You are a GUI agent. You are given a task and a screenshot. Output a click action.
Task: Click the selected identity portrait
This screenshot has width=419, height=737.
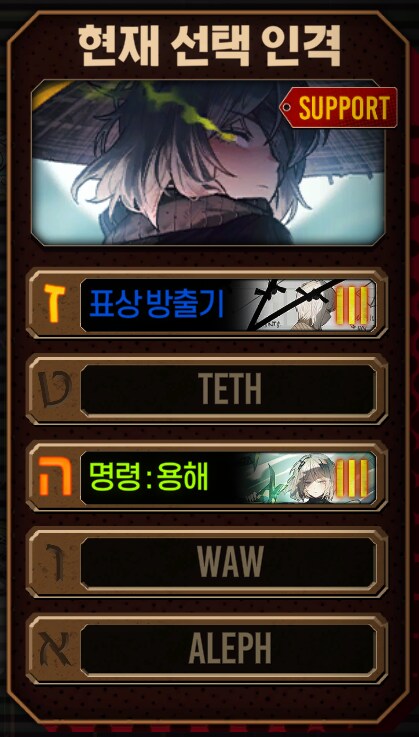(208, 162)
